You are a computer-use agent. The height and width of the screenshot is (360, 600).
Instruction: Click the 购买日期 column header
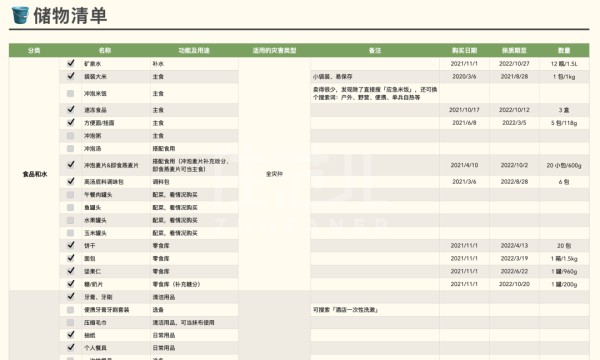464,50
